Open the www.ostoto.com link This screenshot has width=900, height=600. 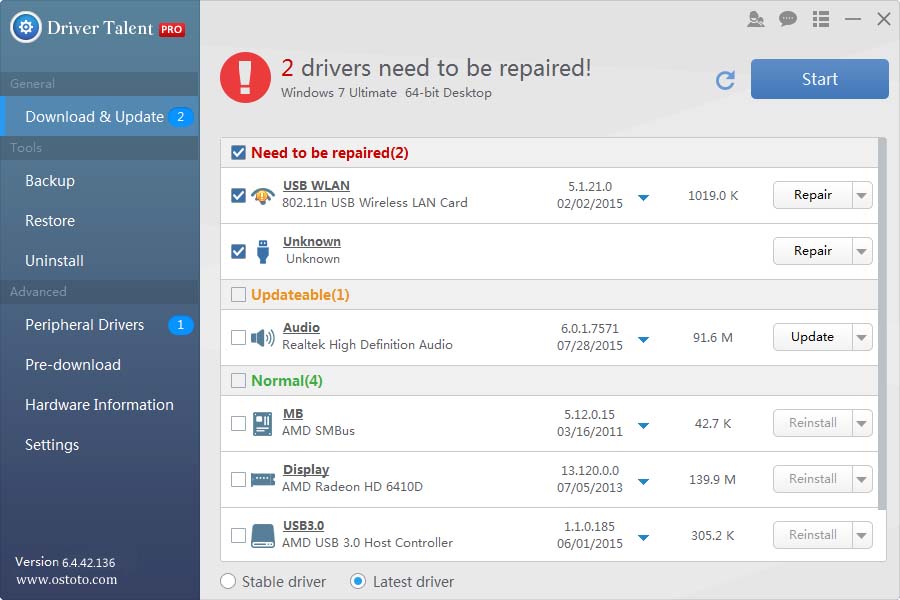tap(67, 579)
